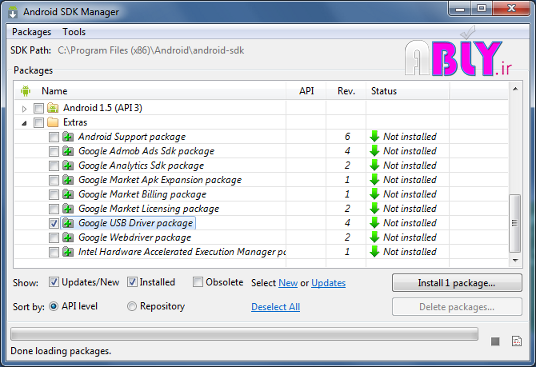The height and width of the screenshot is (367, 536).
Task: Click the Android Support package icon
Action: point(68,137)
